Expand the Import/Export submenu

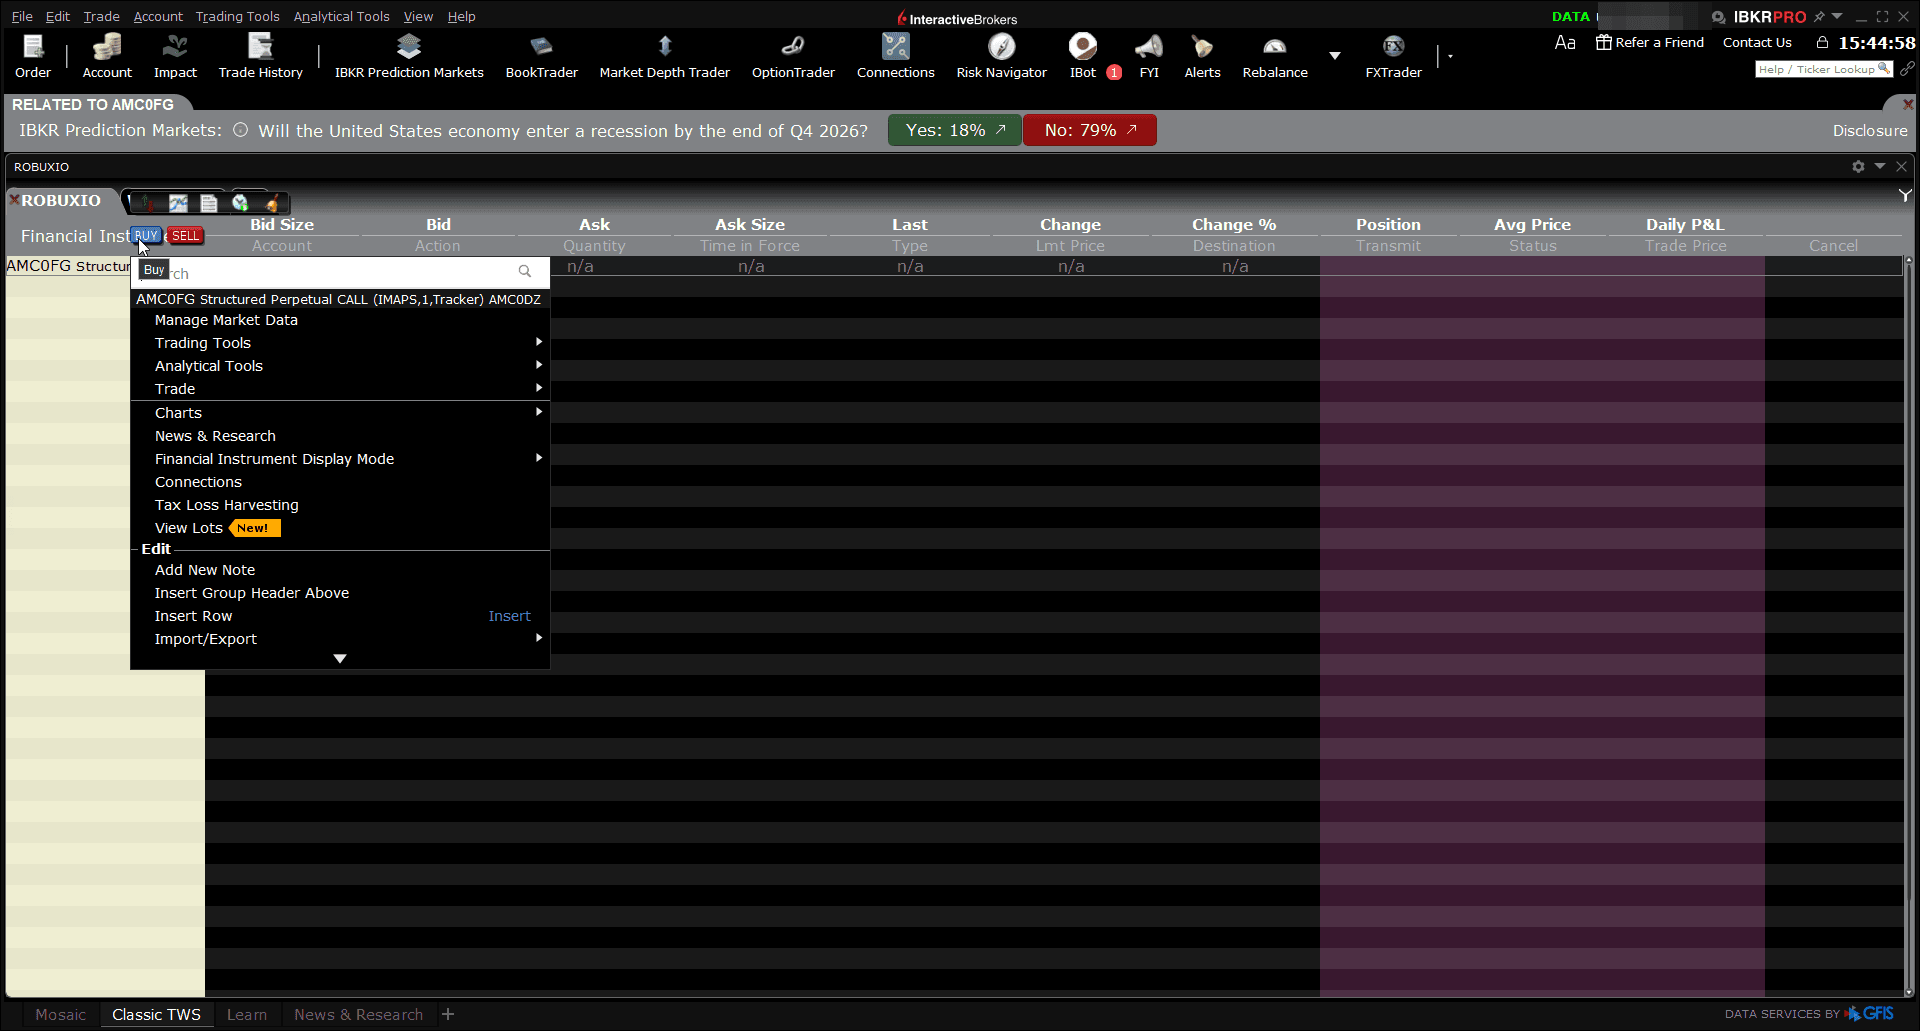[x=340, y=639]
